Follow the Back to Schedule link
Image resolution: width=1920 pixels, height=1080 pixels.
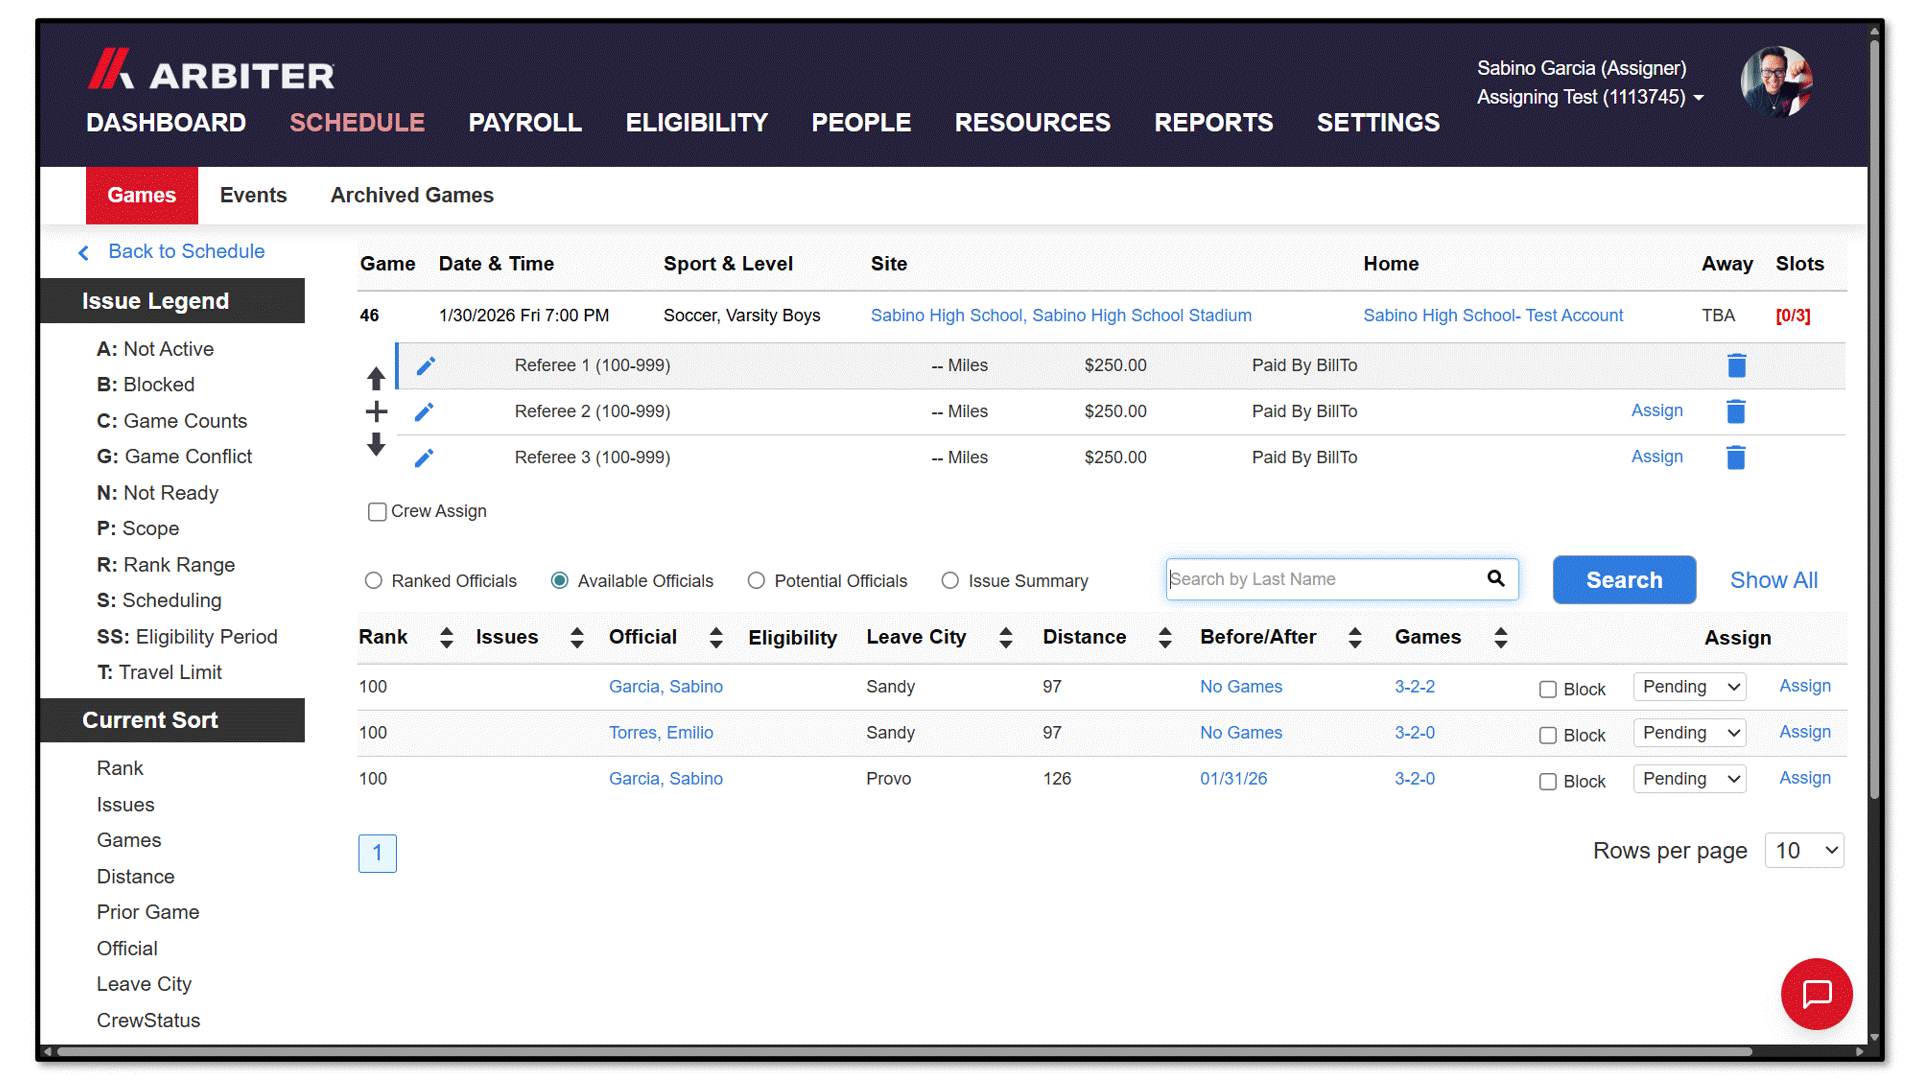186,252
